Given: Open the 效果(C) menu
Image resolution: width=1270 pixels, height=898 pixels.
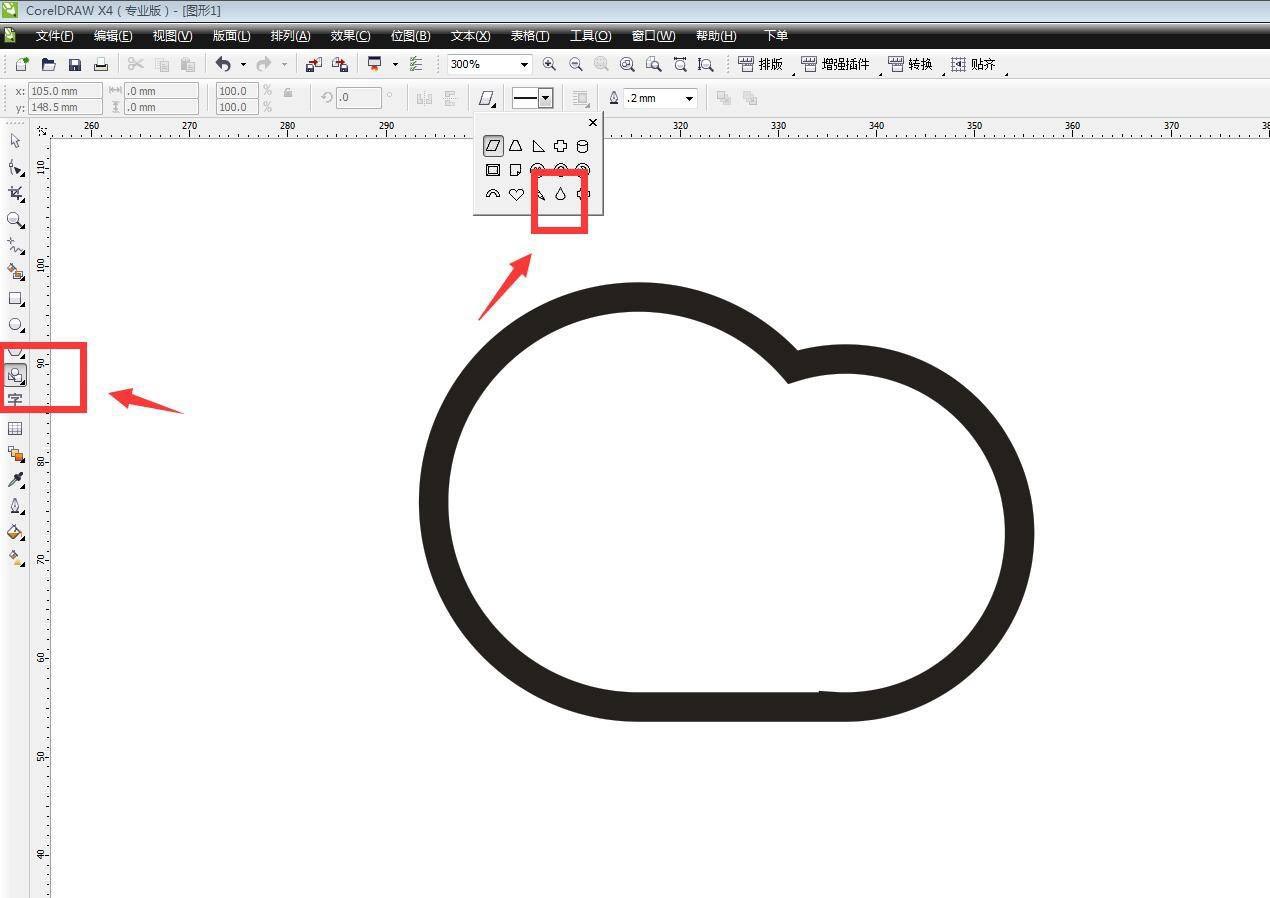Looking at the screenshot, I should pos(350,36).
